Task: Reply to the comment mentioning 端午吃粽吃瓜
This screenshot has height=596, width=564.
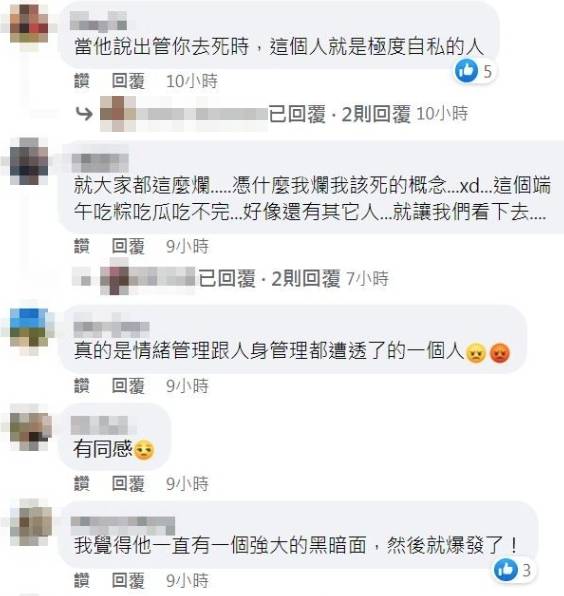Action: tap(128, 246)
